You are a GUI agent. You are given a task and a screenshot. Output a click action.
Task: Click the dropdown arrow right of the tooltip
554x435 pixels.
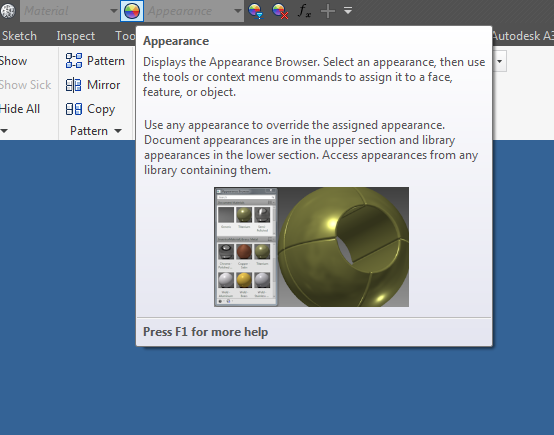(500, 61)
